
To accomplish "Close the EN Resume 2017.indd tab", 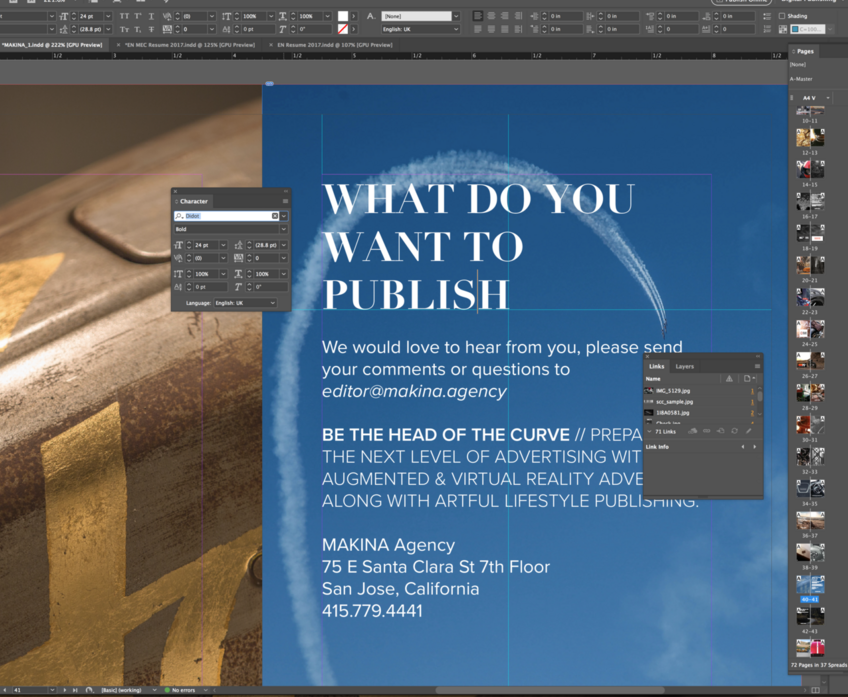I will click(271, 45).
